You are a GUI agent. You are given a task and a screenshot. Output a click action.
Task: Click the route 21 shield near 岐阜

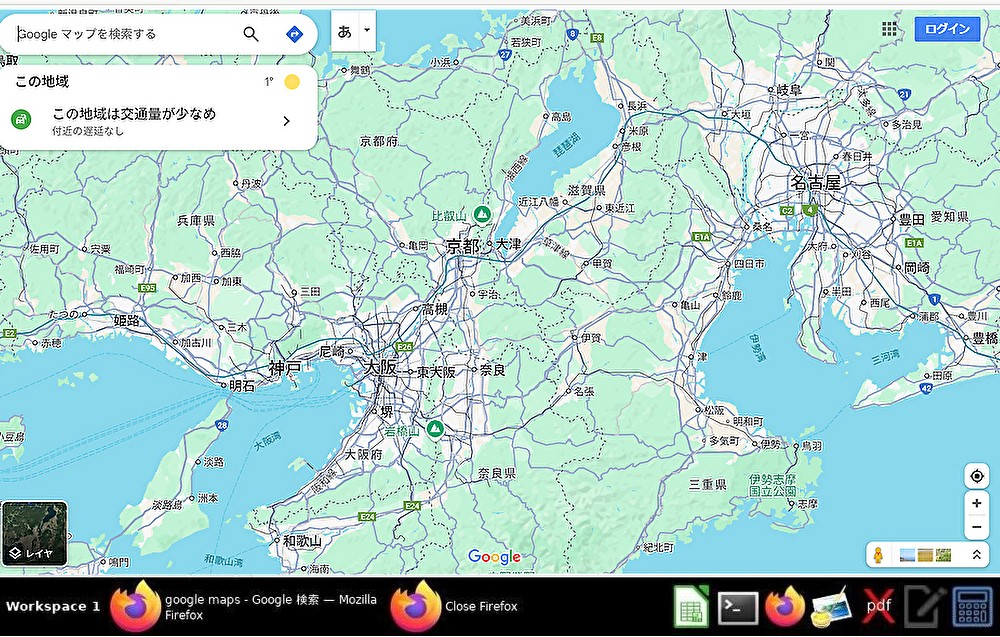click(904, 94)
